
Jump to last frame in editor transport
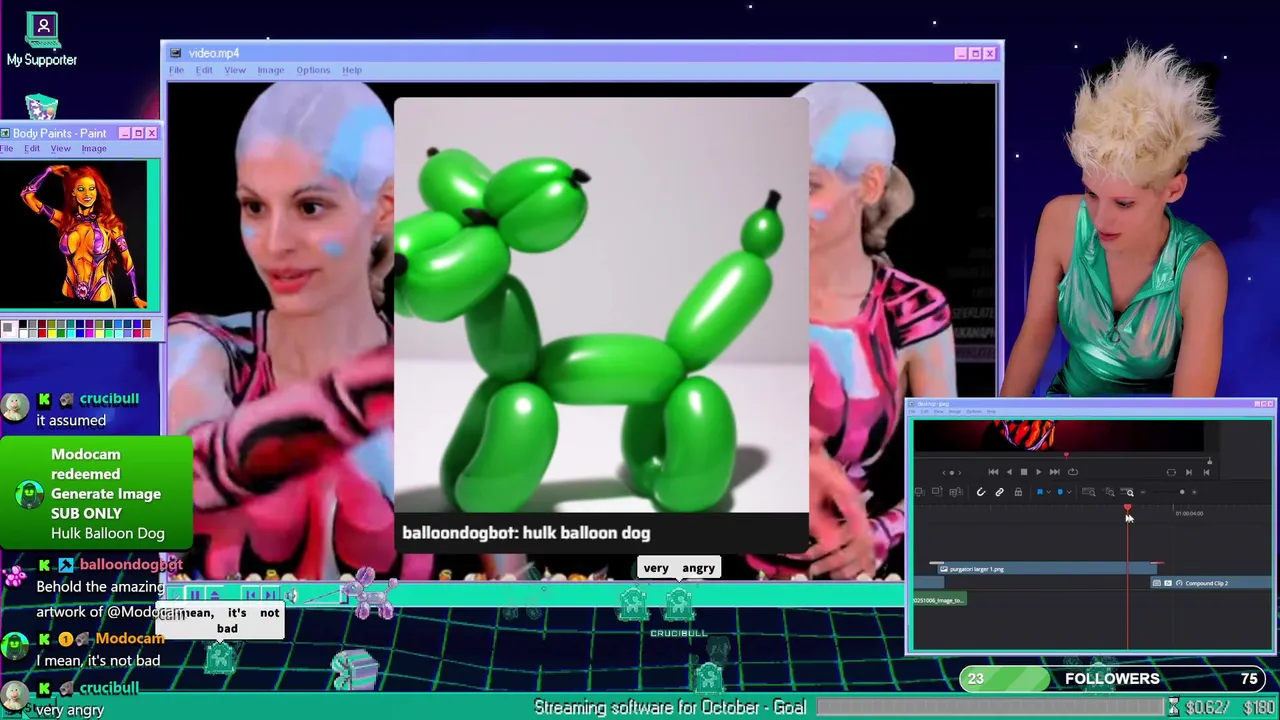1054,472
